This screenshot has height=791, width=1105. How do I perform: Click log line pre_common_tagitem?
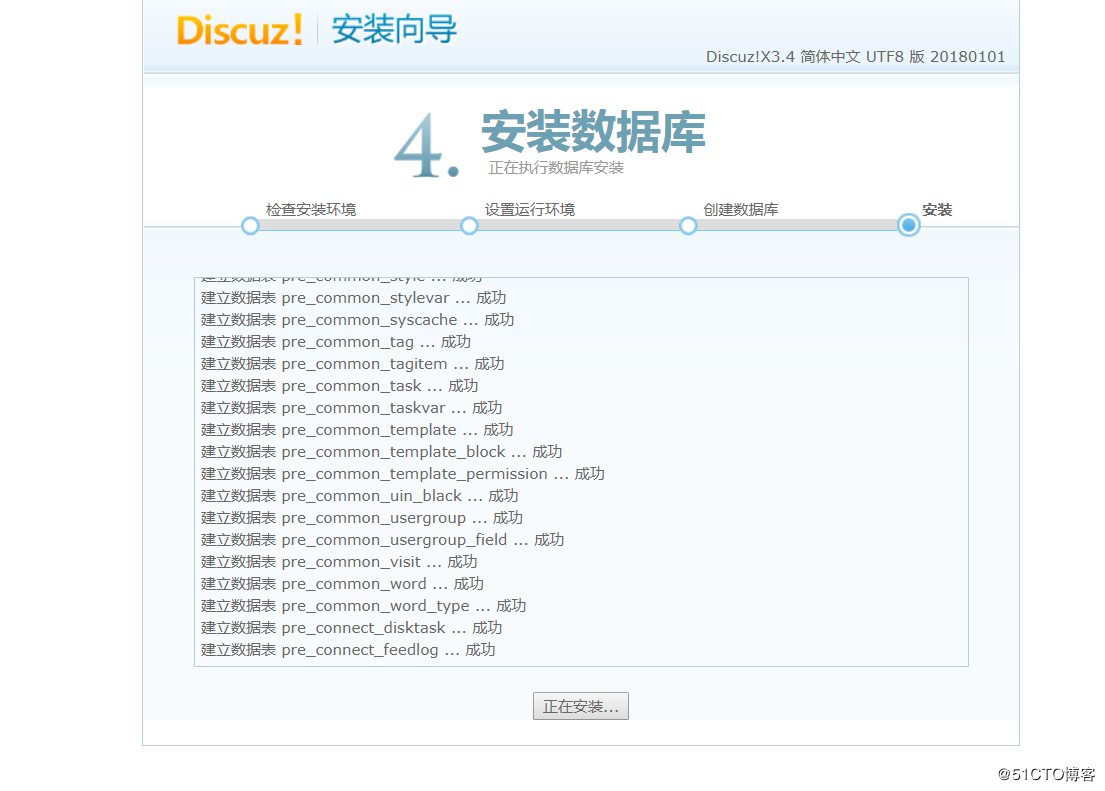click(352, 364)
